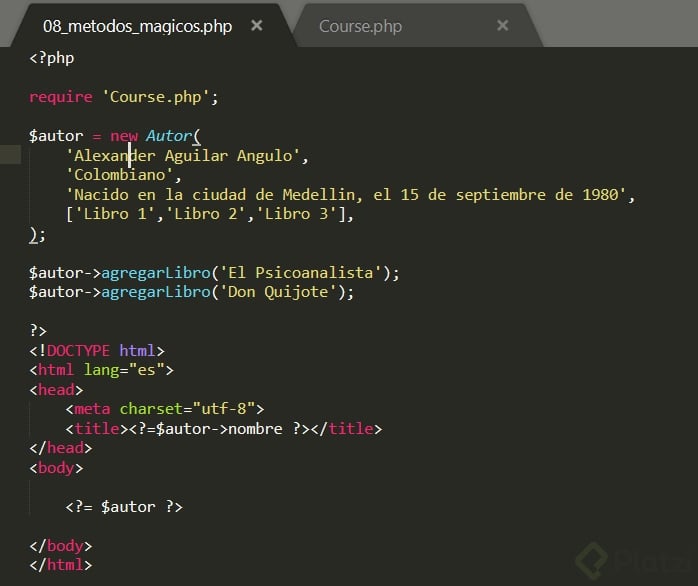Click the closing '</head>' tag
The height and width of the screenshot is (586, 698).
61,448
